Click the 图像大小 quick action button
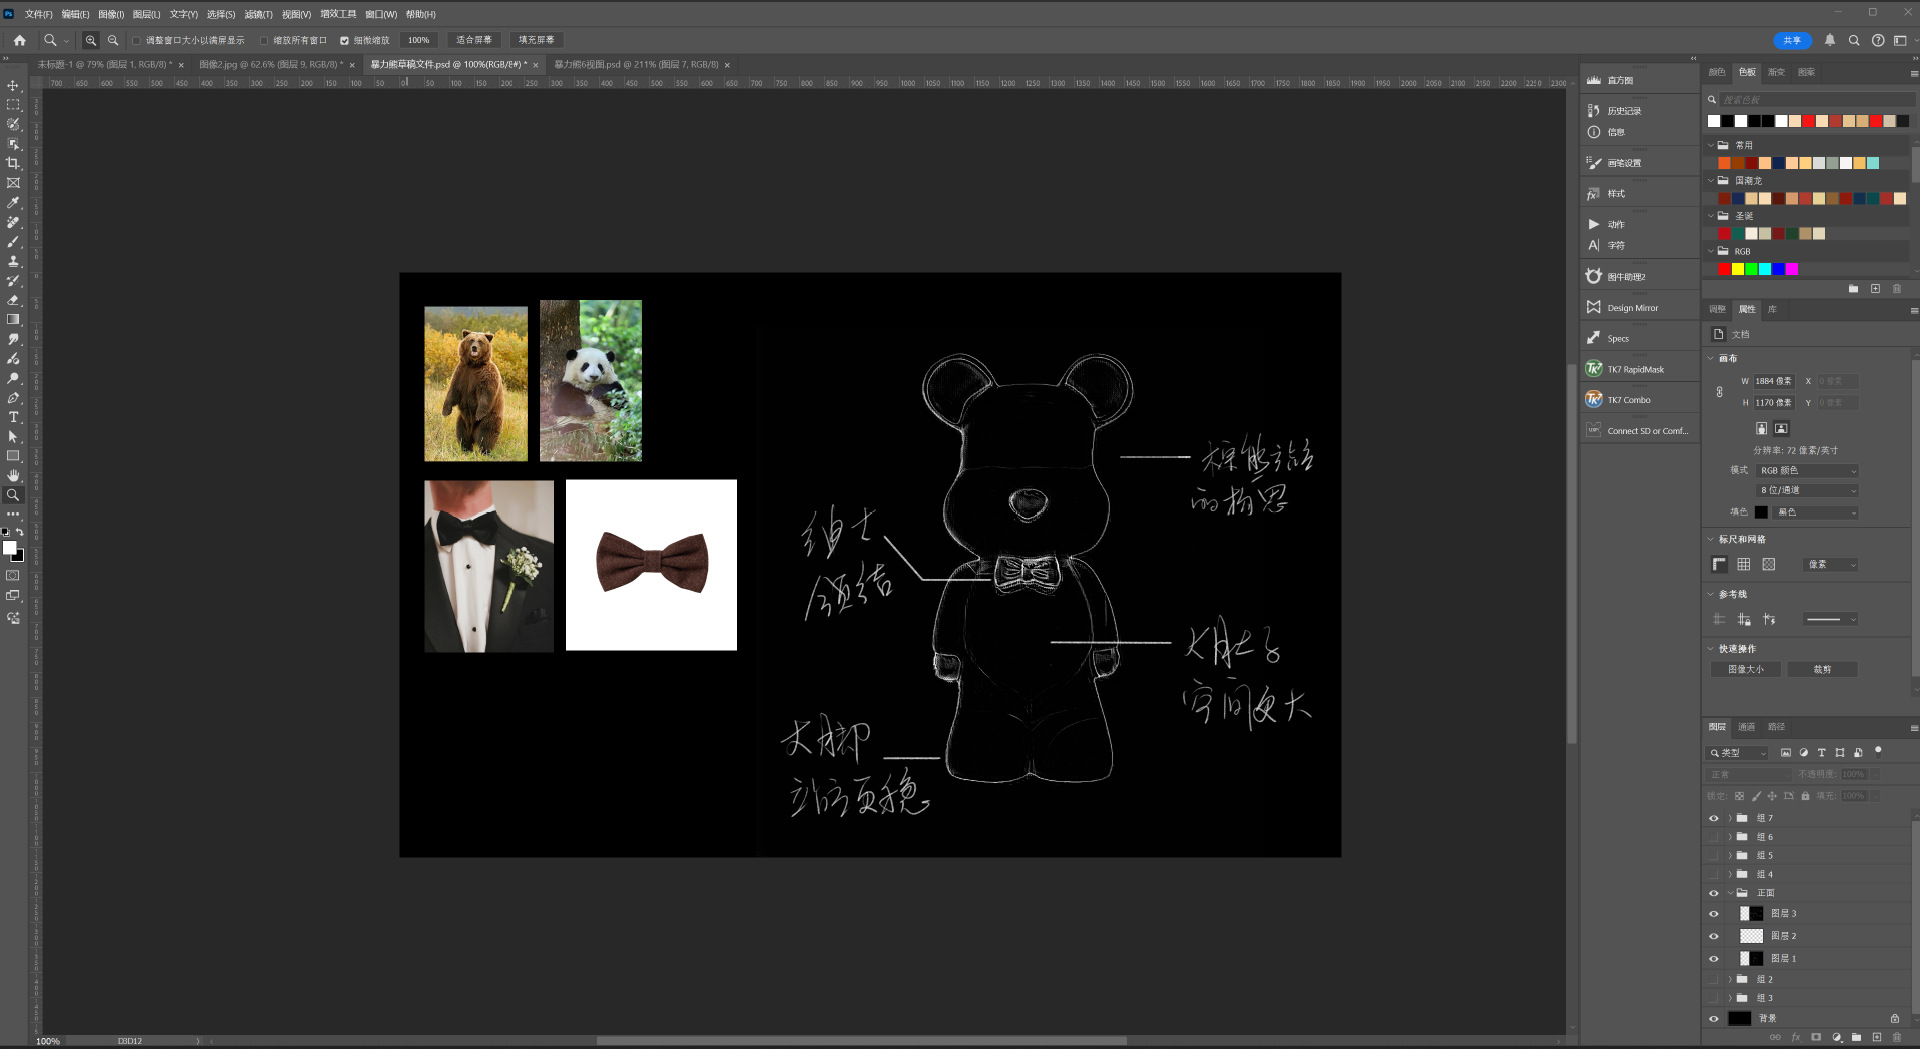This screenshot has width=1920, height=1049. [x=1745, y=669]
